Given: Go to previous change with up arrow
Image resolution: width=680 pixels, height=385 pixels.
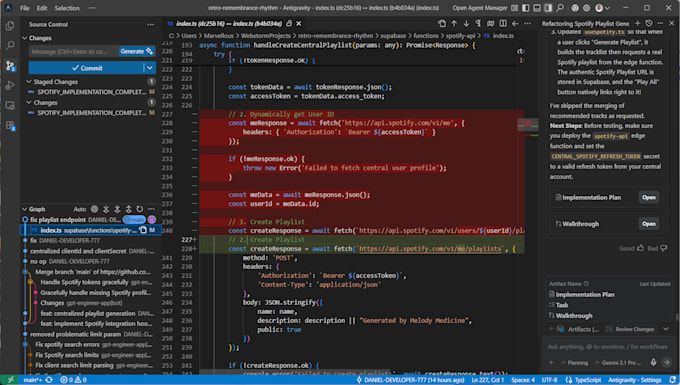Looking at the screenshot, I should click(454, 23).
